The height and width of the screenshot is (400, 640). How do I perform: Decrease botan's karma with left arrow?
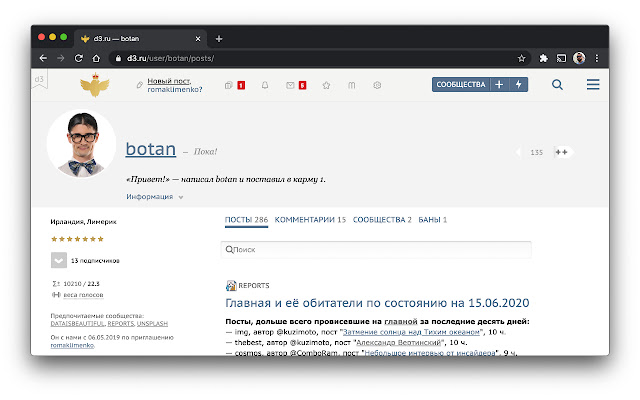(x=518, y=152)
